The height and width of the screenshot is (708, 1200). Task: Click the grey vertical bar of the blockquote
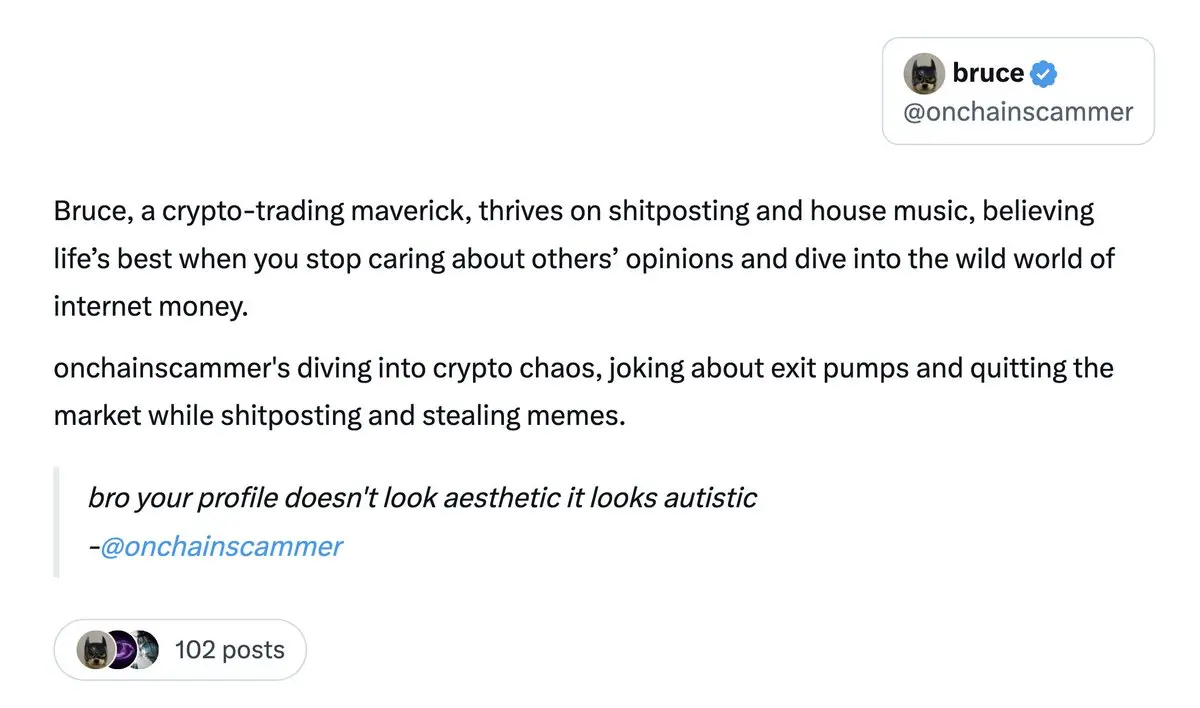coord(56,522)
